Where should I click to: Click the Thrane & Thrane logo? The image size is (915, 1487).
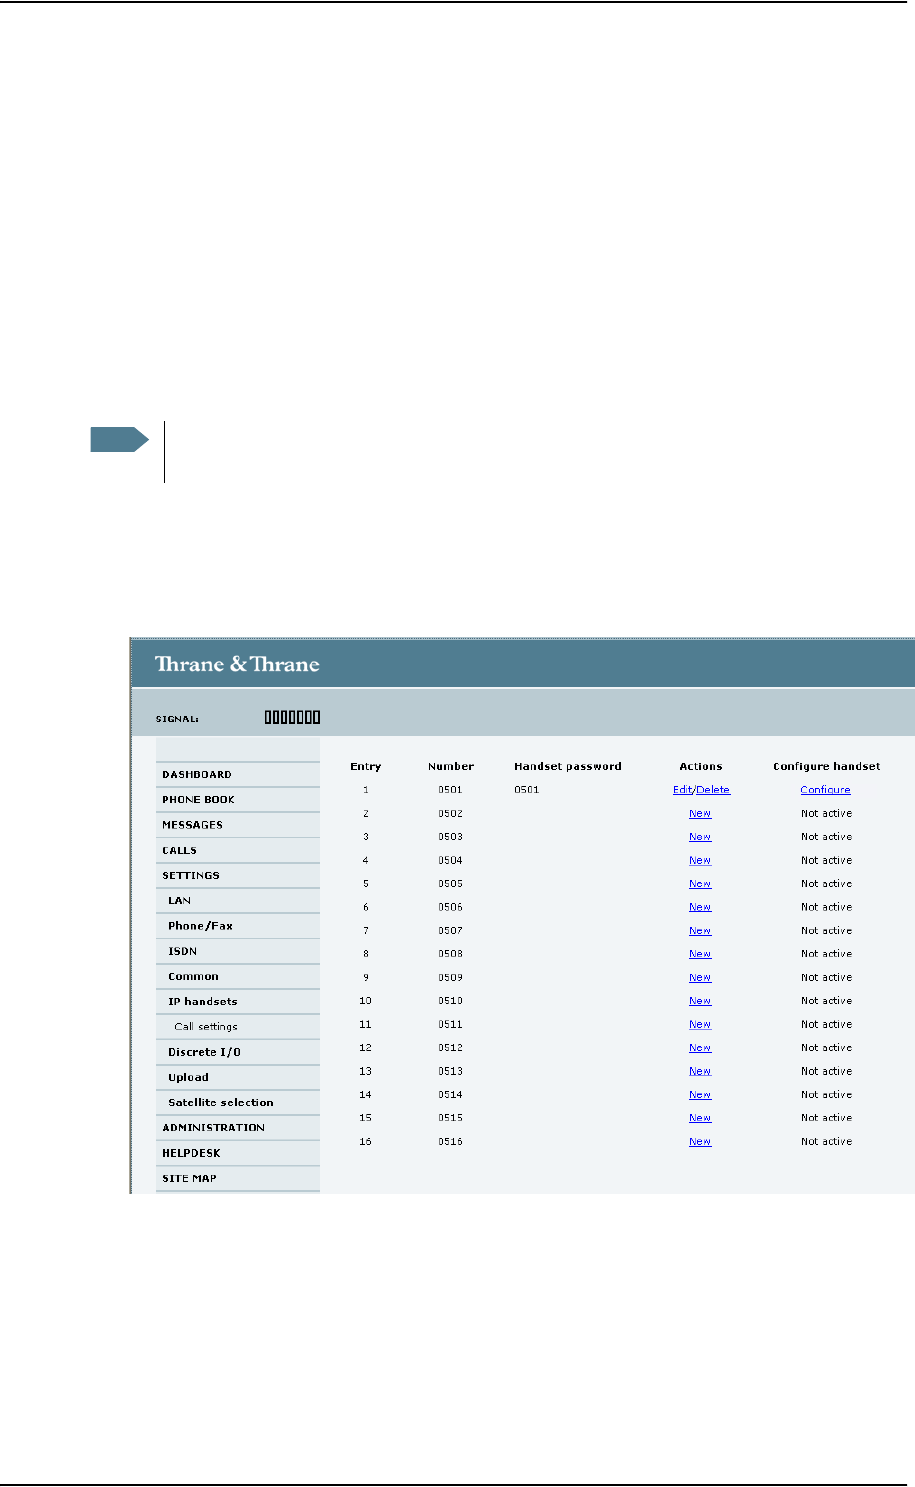(x=237, y=664)
